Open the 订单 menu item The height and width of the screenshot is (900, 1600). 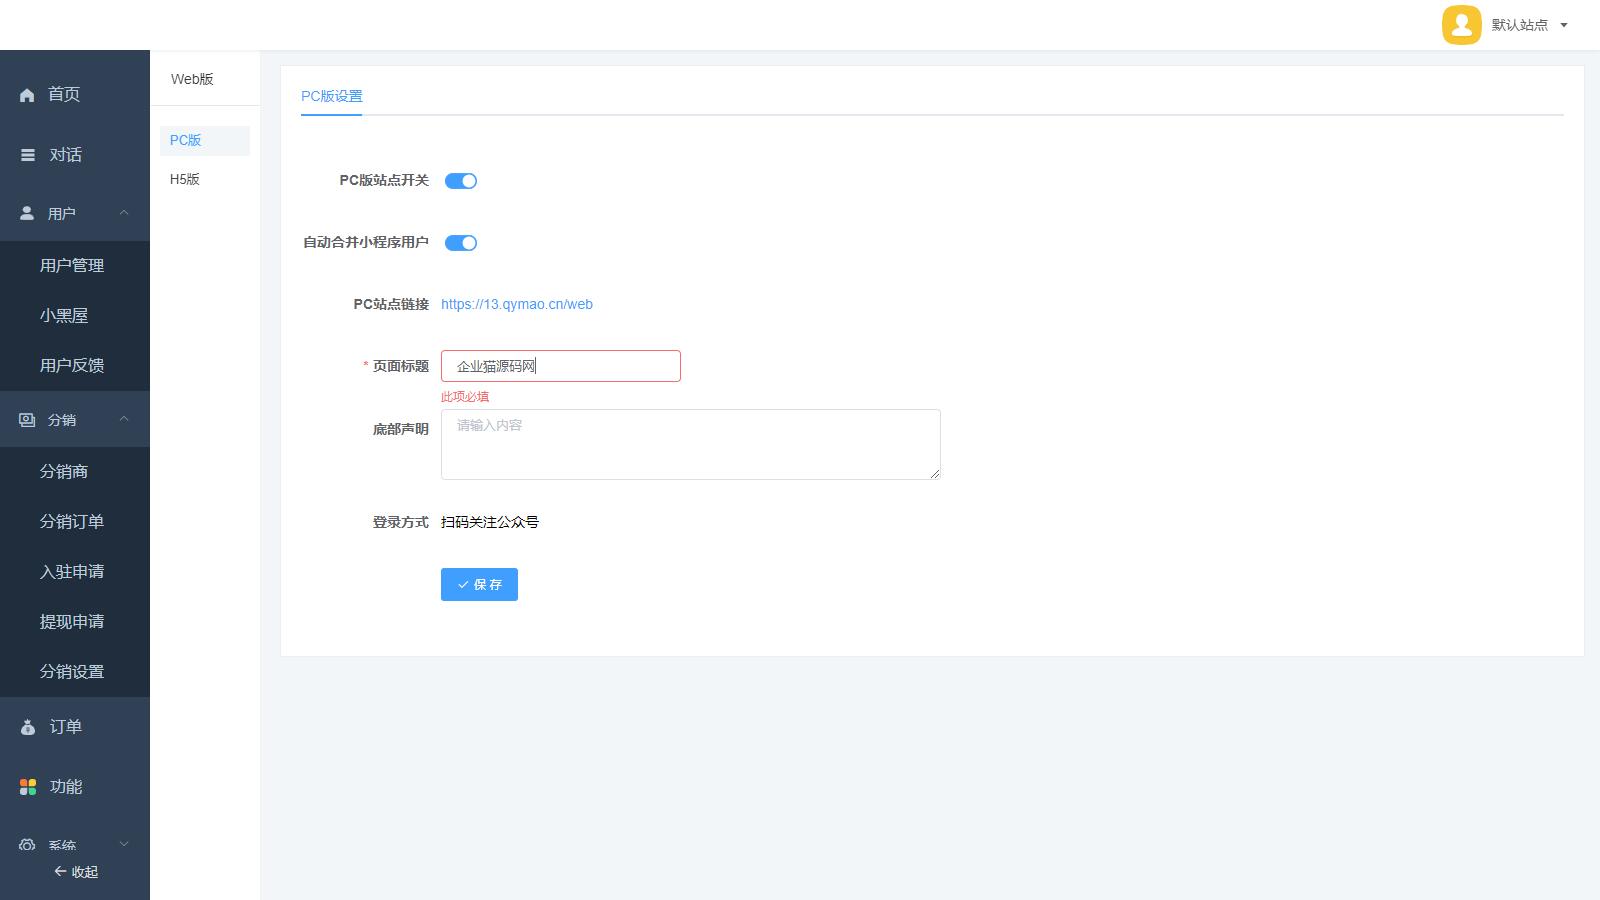[x=75, y=727]
